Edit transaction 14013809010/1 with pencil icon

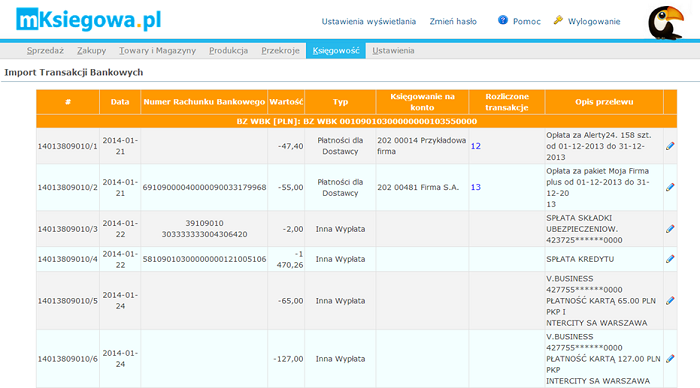pos(670,146)
